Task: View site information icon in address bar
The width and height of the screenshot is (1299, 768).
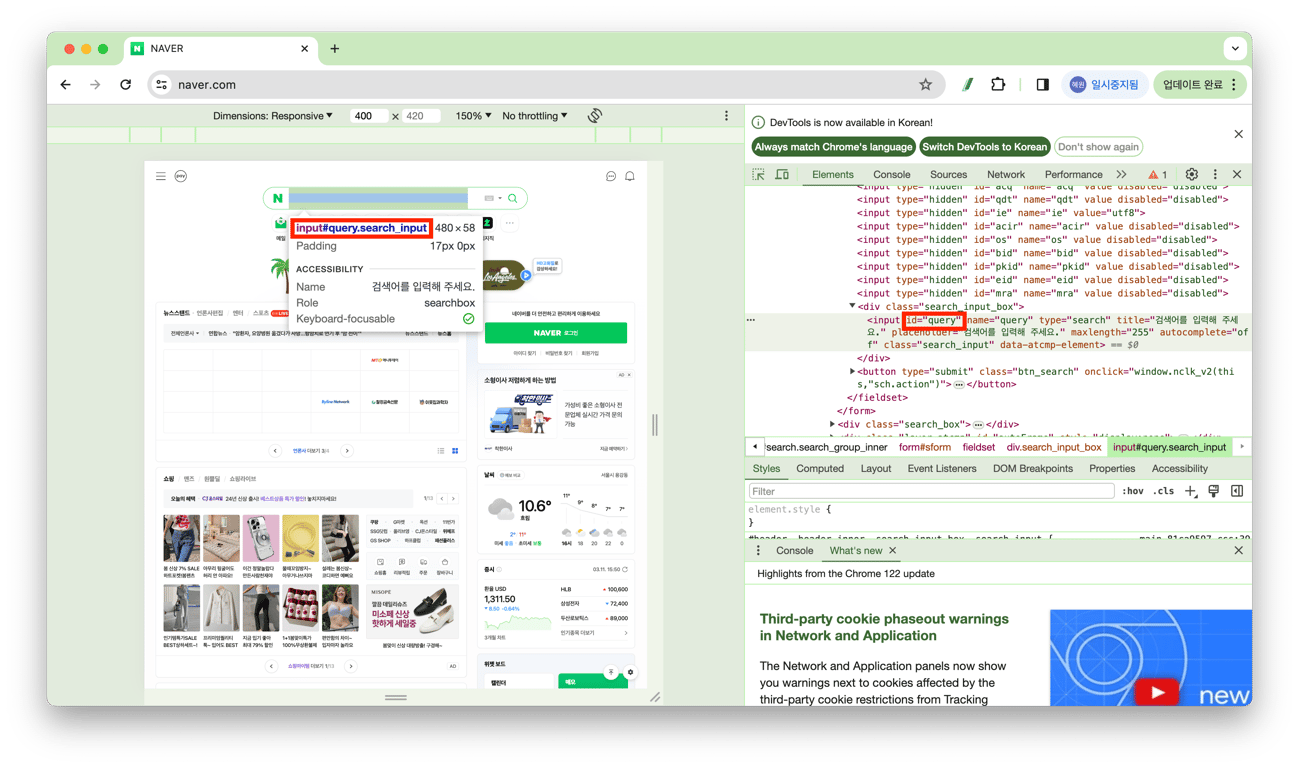Action: 162,85
